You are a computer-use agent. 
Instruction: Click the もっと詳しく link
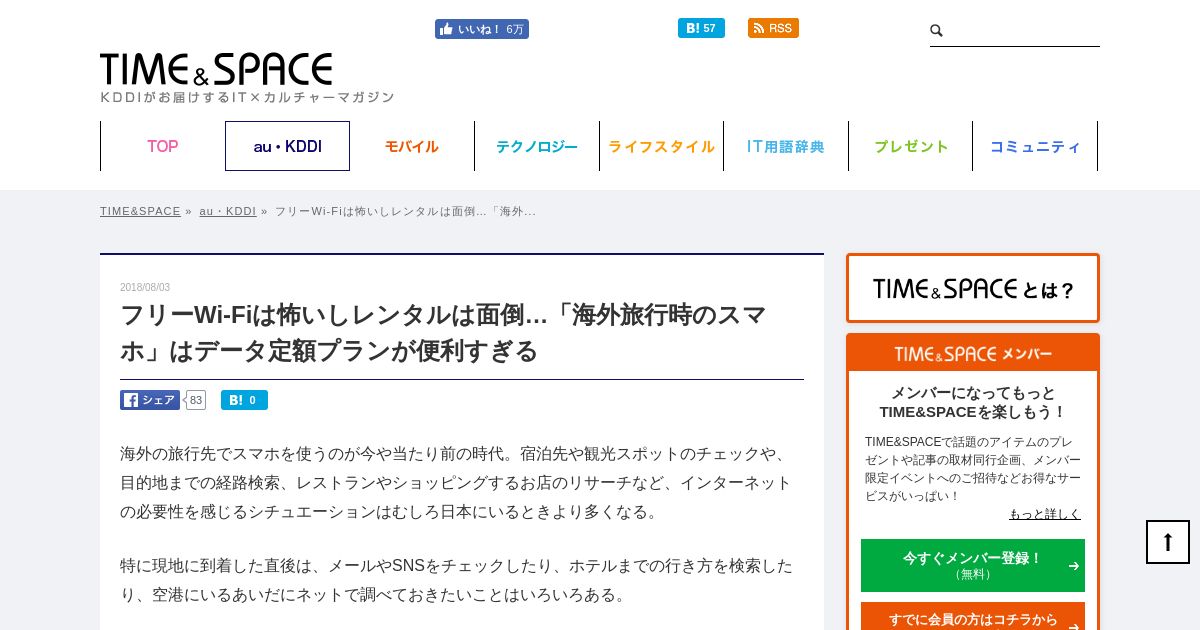click(x=1045, y=514)
